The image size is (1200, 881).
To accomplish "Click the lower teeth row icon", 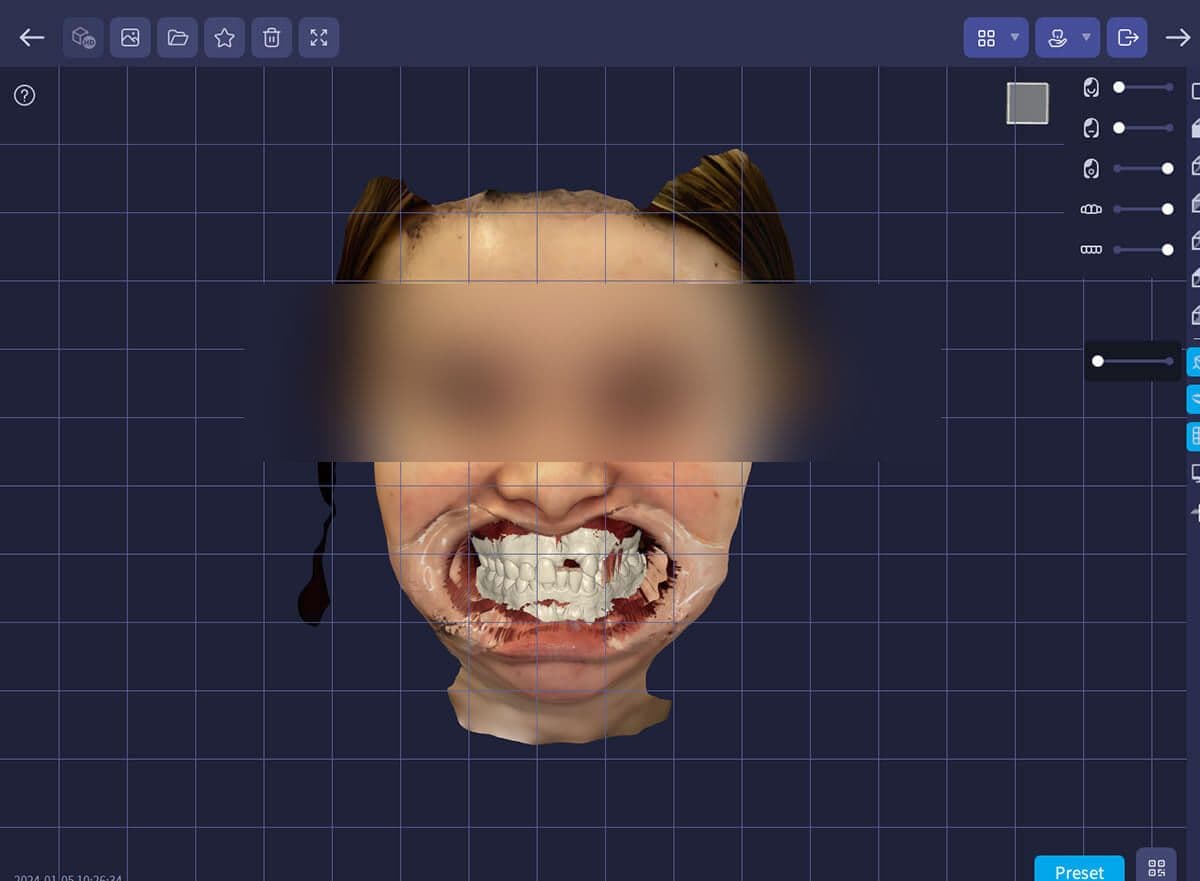I will click(1091, 249).
